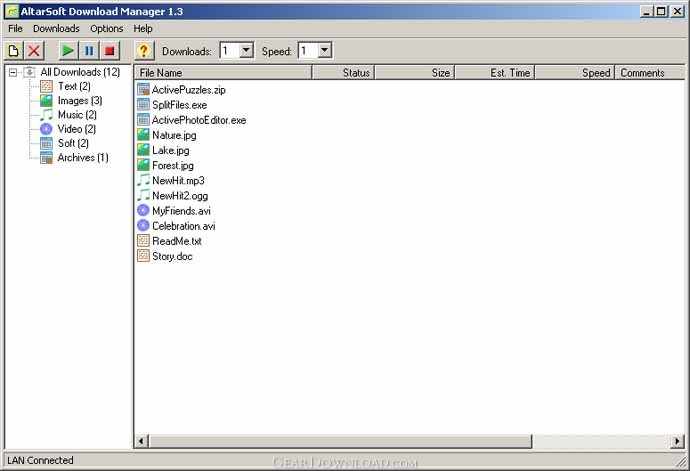Select ReadMe.txt in the list
690x471 pixels.
point(177,241)
